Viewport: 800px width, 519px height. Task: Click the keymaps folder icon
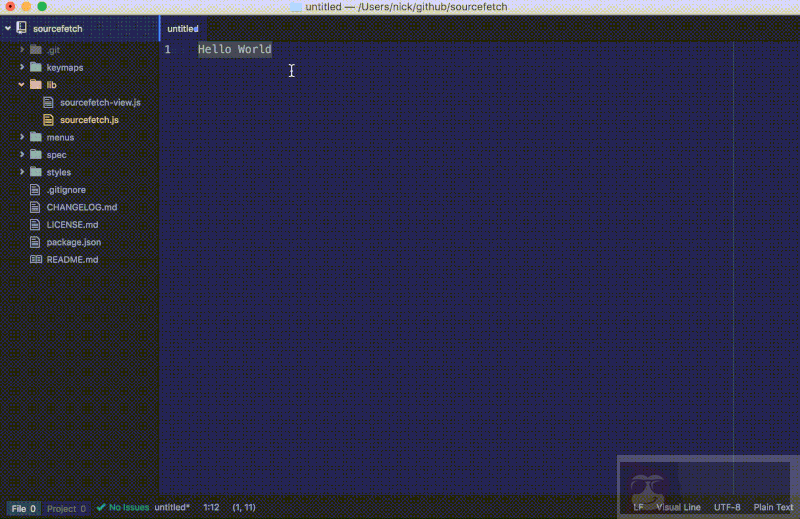[x=36, y=67]
